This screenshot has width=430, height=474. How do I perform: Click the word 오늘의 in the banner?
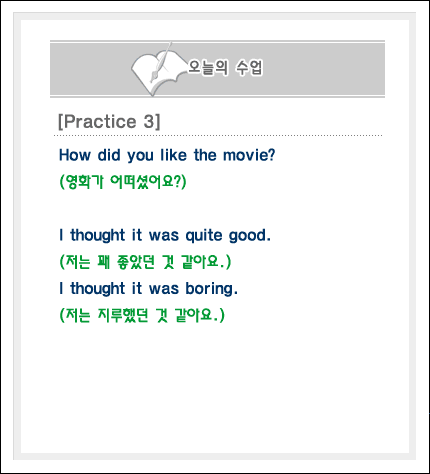click(208, 68)
